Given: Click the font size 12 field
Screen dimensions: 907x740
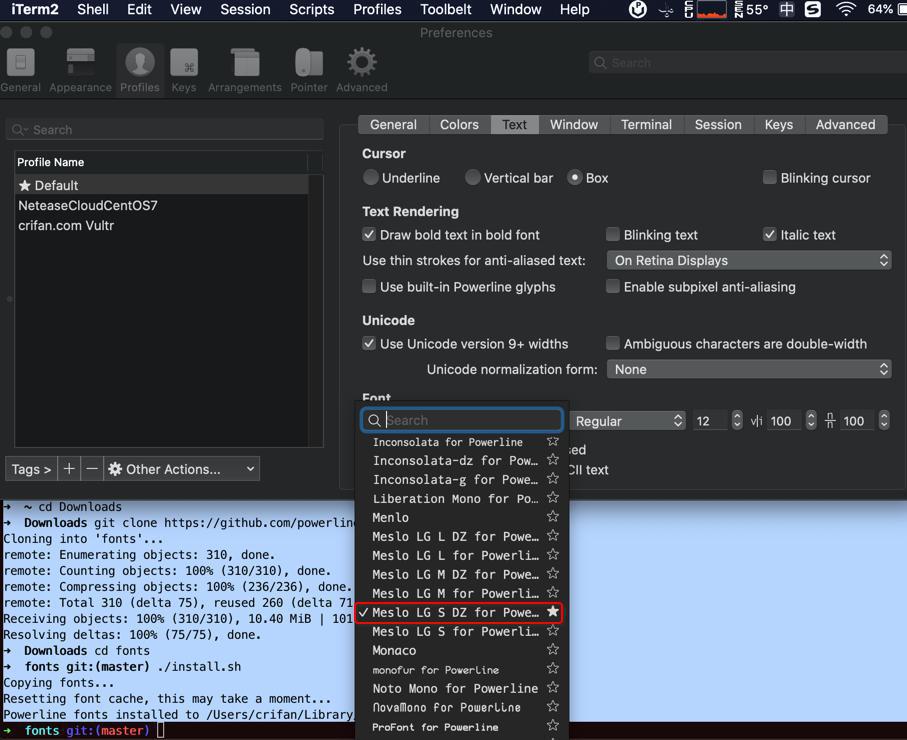Looking at the screenshot, I should point(711,421).
